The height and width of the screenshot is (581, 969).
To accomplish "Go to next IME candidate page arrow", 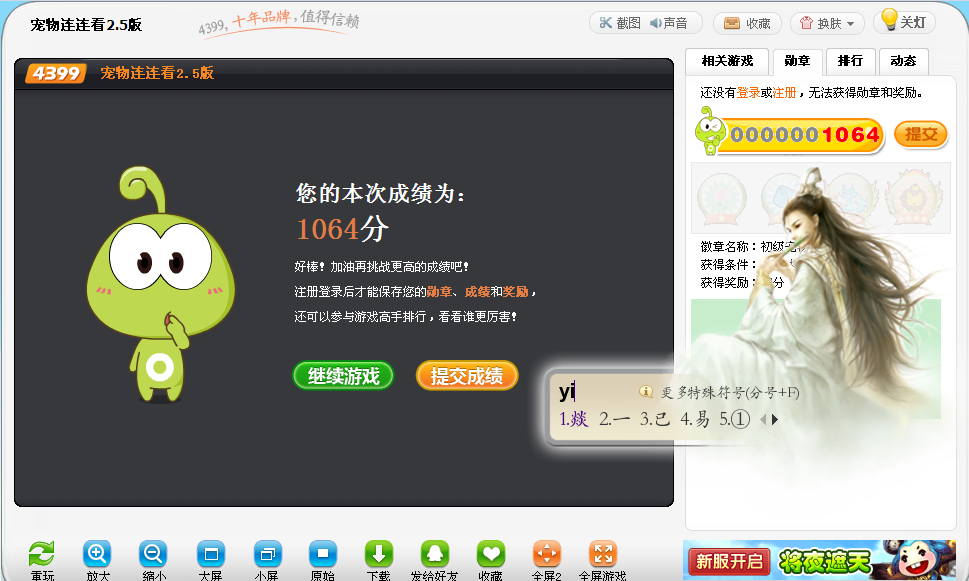I will (x=775, y=420).
